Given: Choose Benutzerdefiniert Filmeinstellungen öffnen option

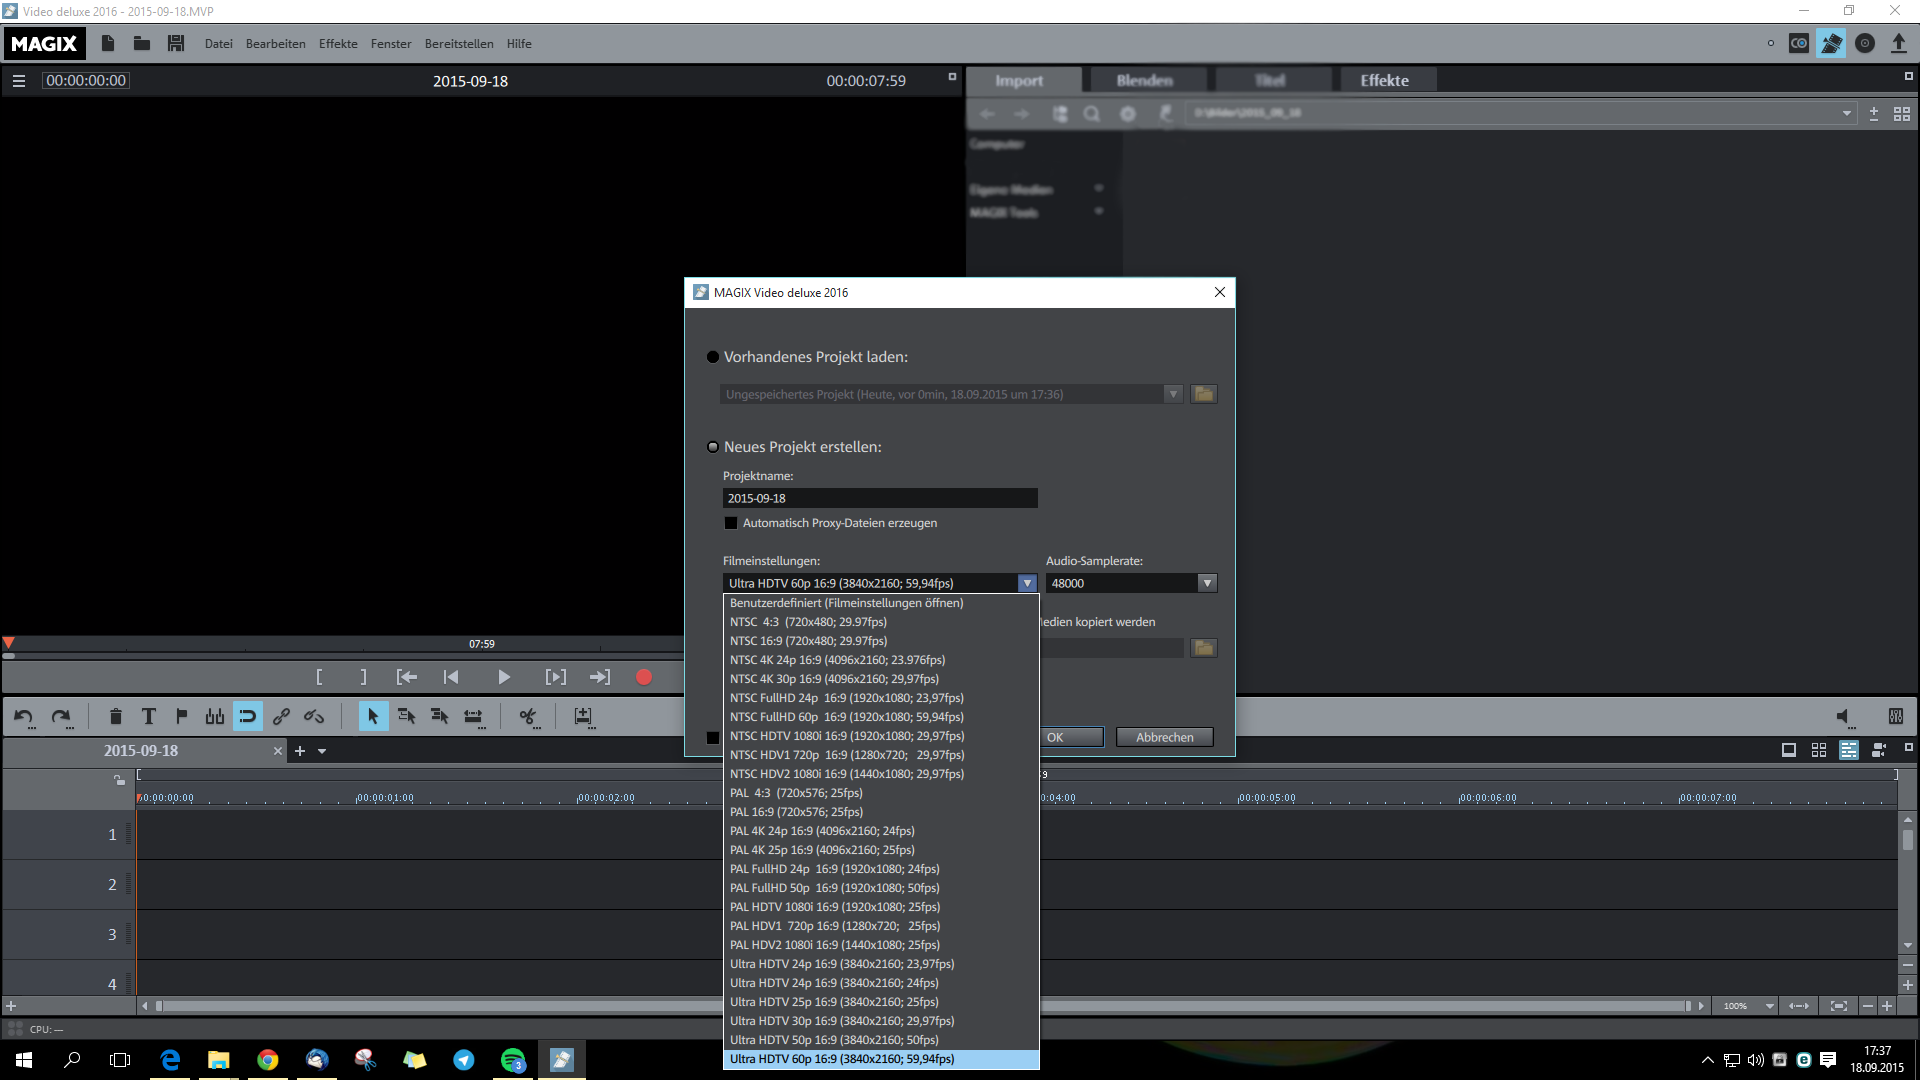Looking at the screenshot, I should [880, 603].
